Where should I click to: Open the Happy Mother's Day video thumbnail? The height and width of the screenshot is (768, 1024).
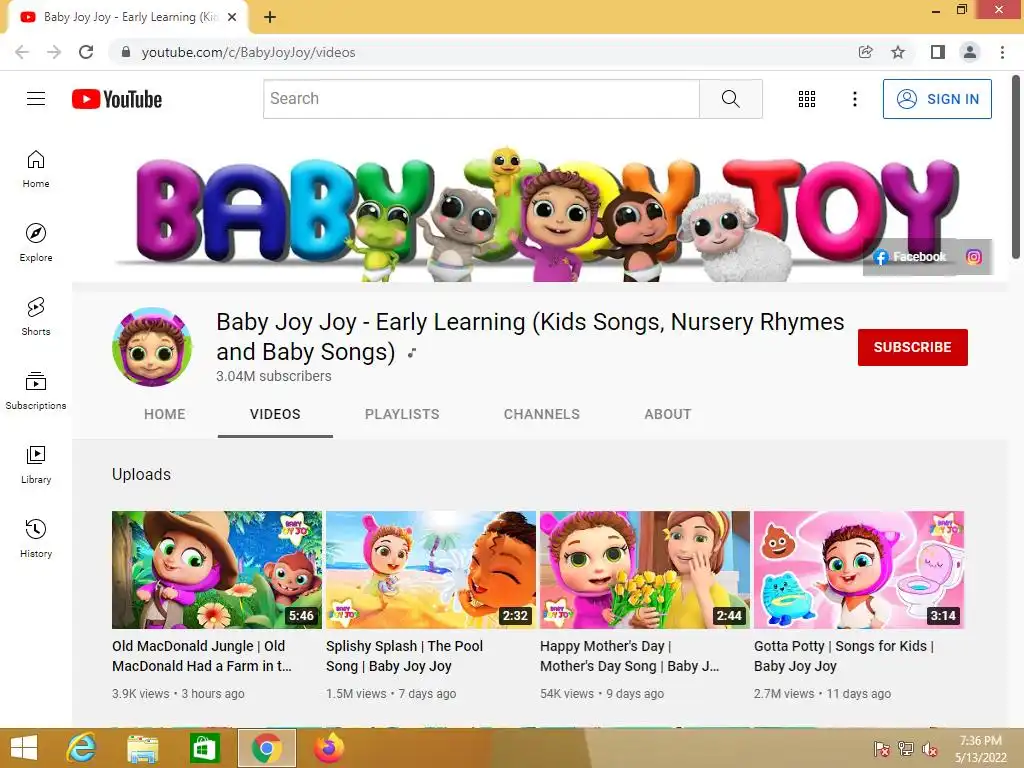[645, 570]
